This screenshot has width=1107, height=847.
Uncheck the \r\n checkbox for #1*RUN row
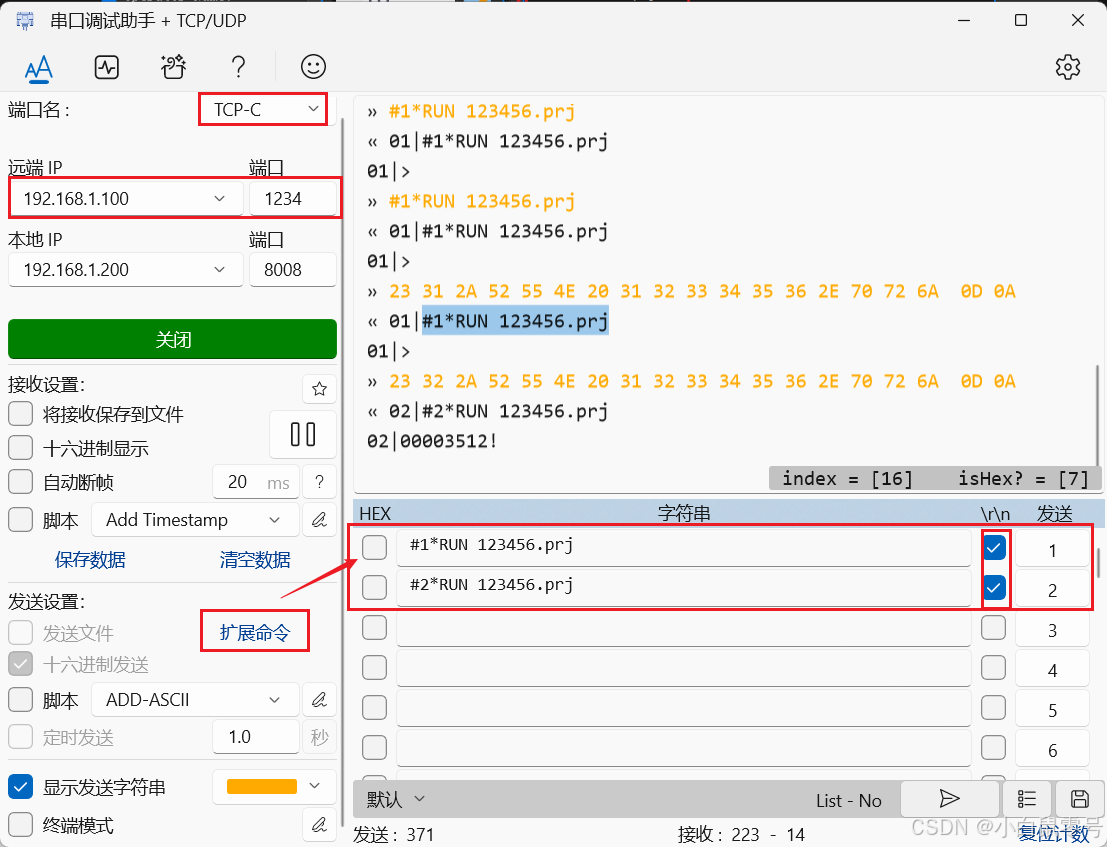tap(993, 547)
